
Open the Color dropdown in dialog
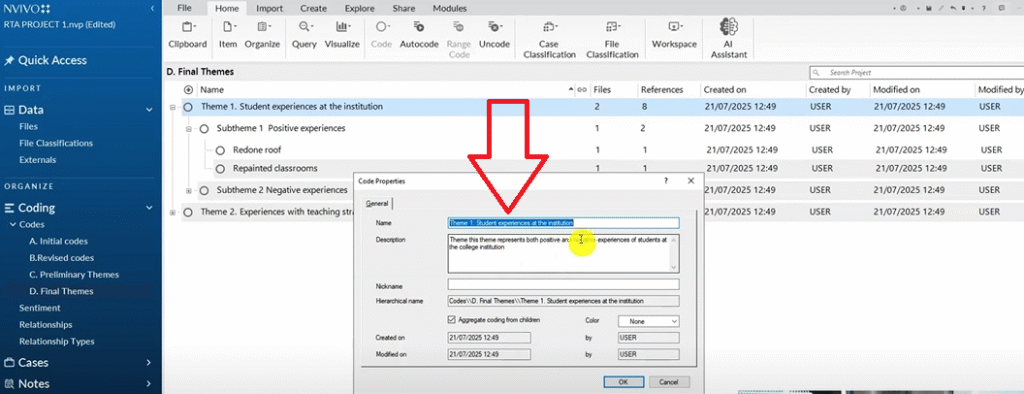[648, 321]
